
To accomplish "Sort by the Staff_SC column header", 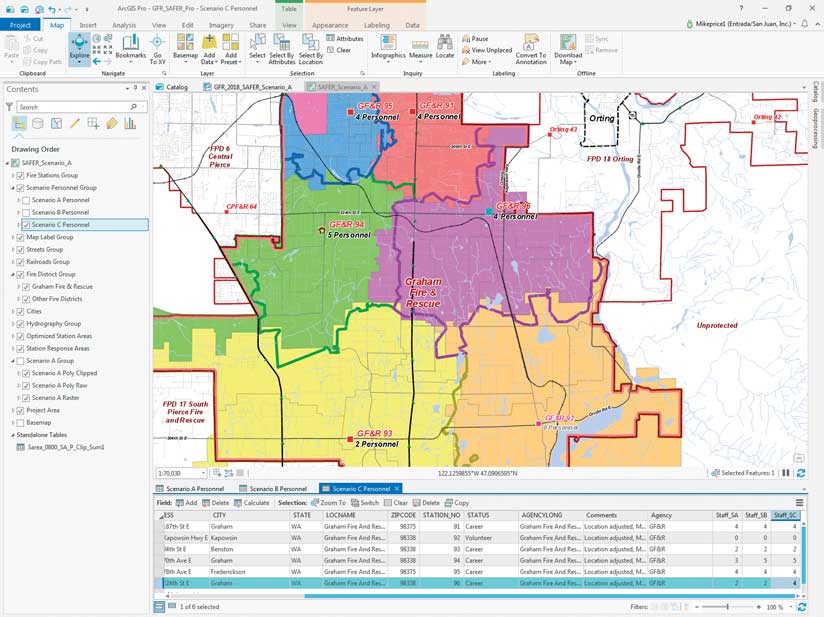I will pos(785,516).
